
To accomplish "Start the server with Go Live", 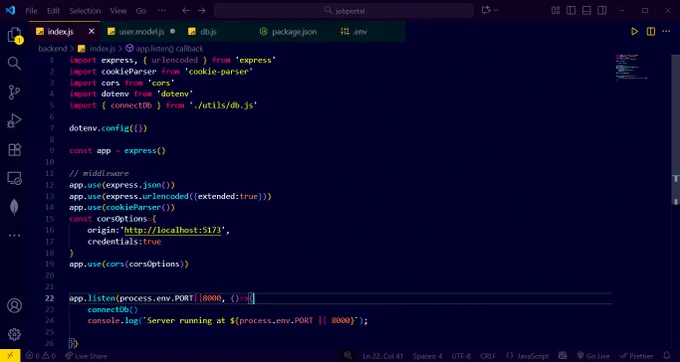I will [x=593, y=356].
